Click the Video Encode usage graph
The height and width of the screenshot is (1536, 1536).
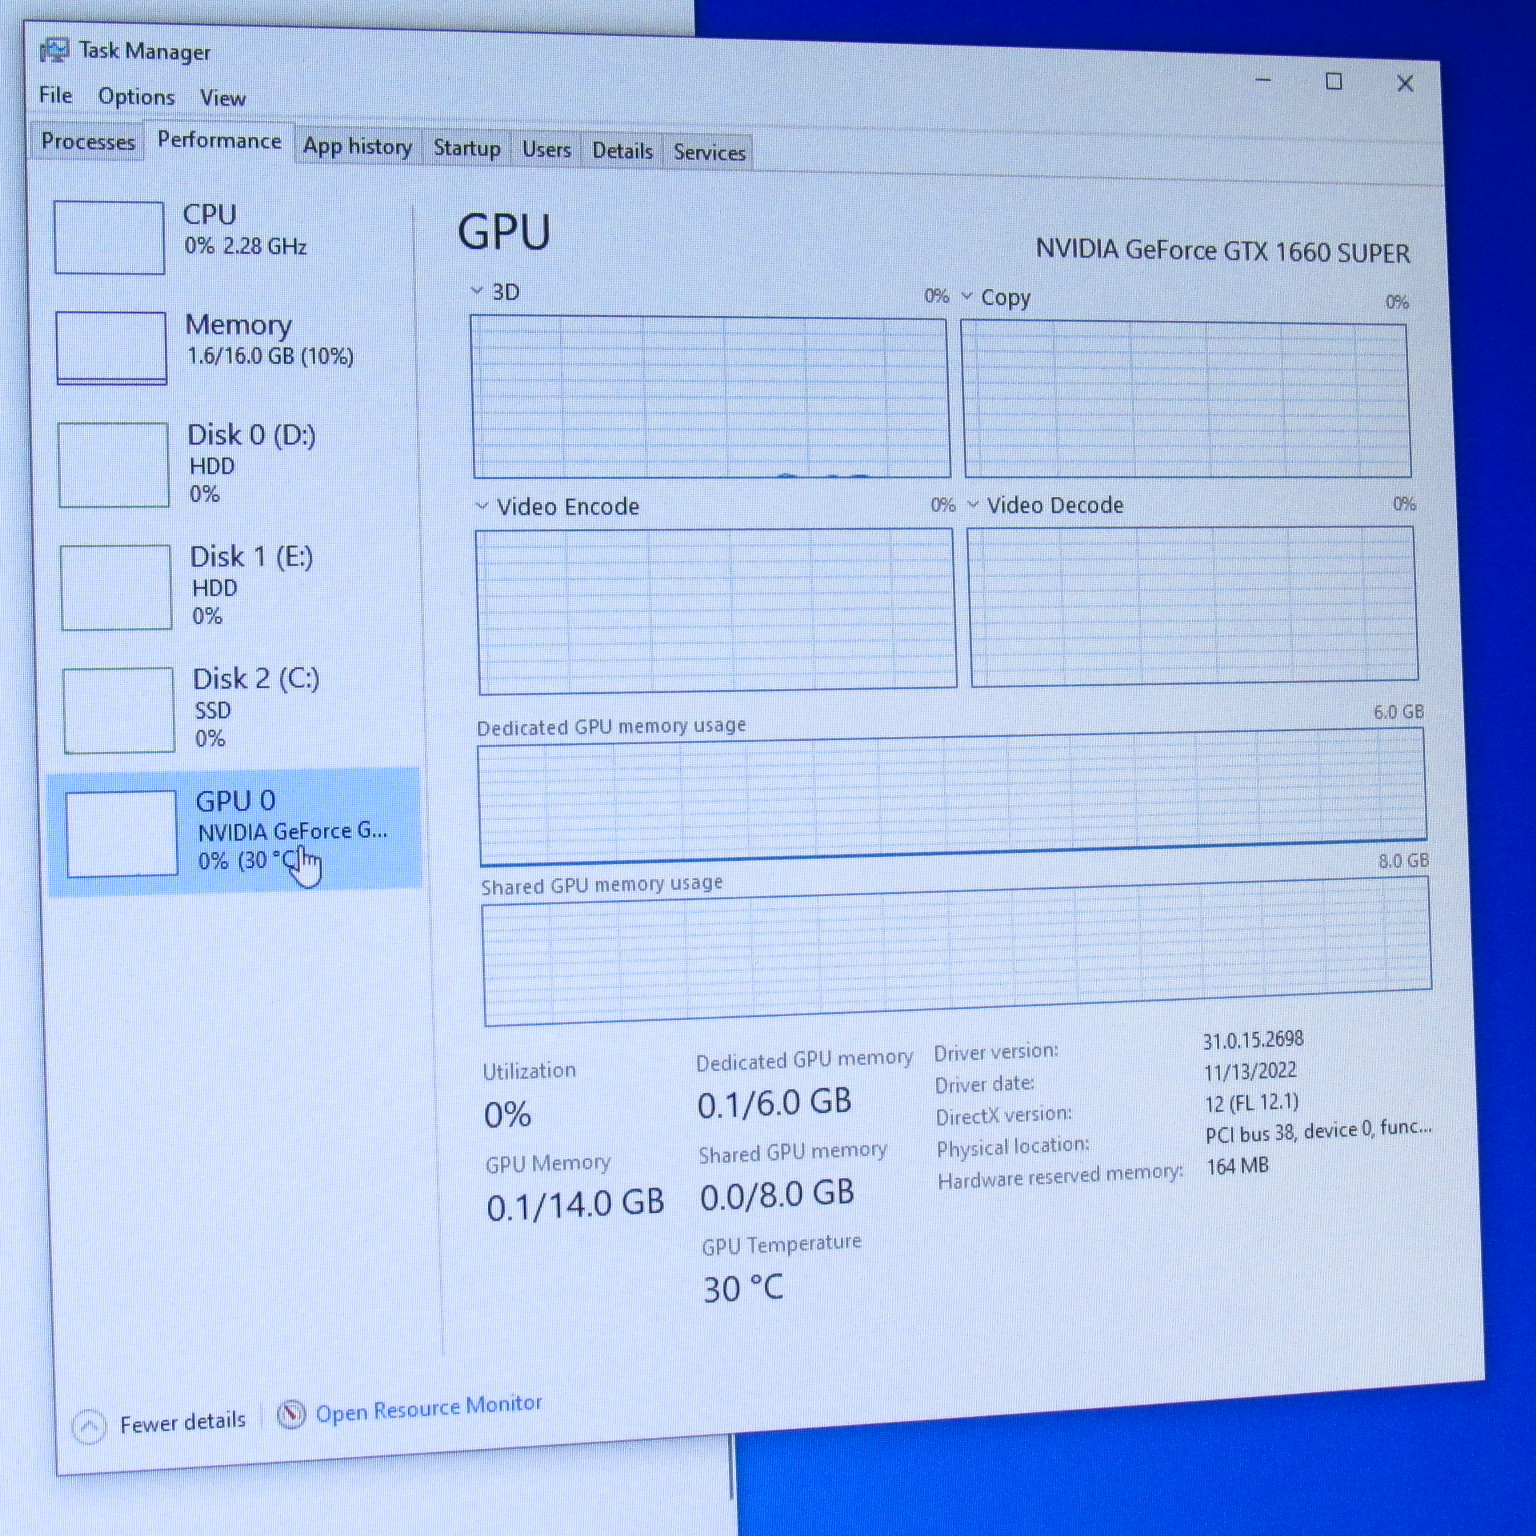[x=716, y=611]
